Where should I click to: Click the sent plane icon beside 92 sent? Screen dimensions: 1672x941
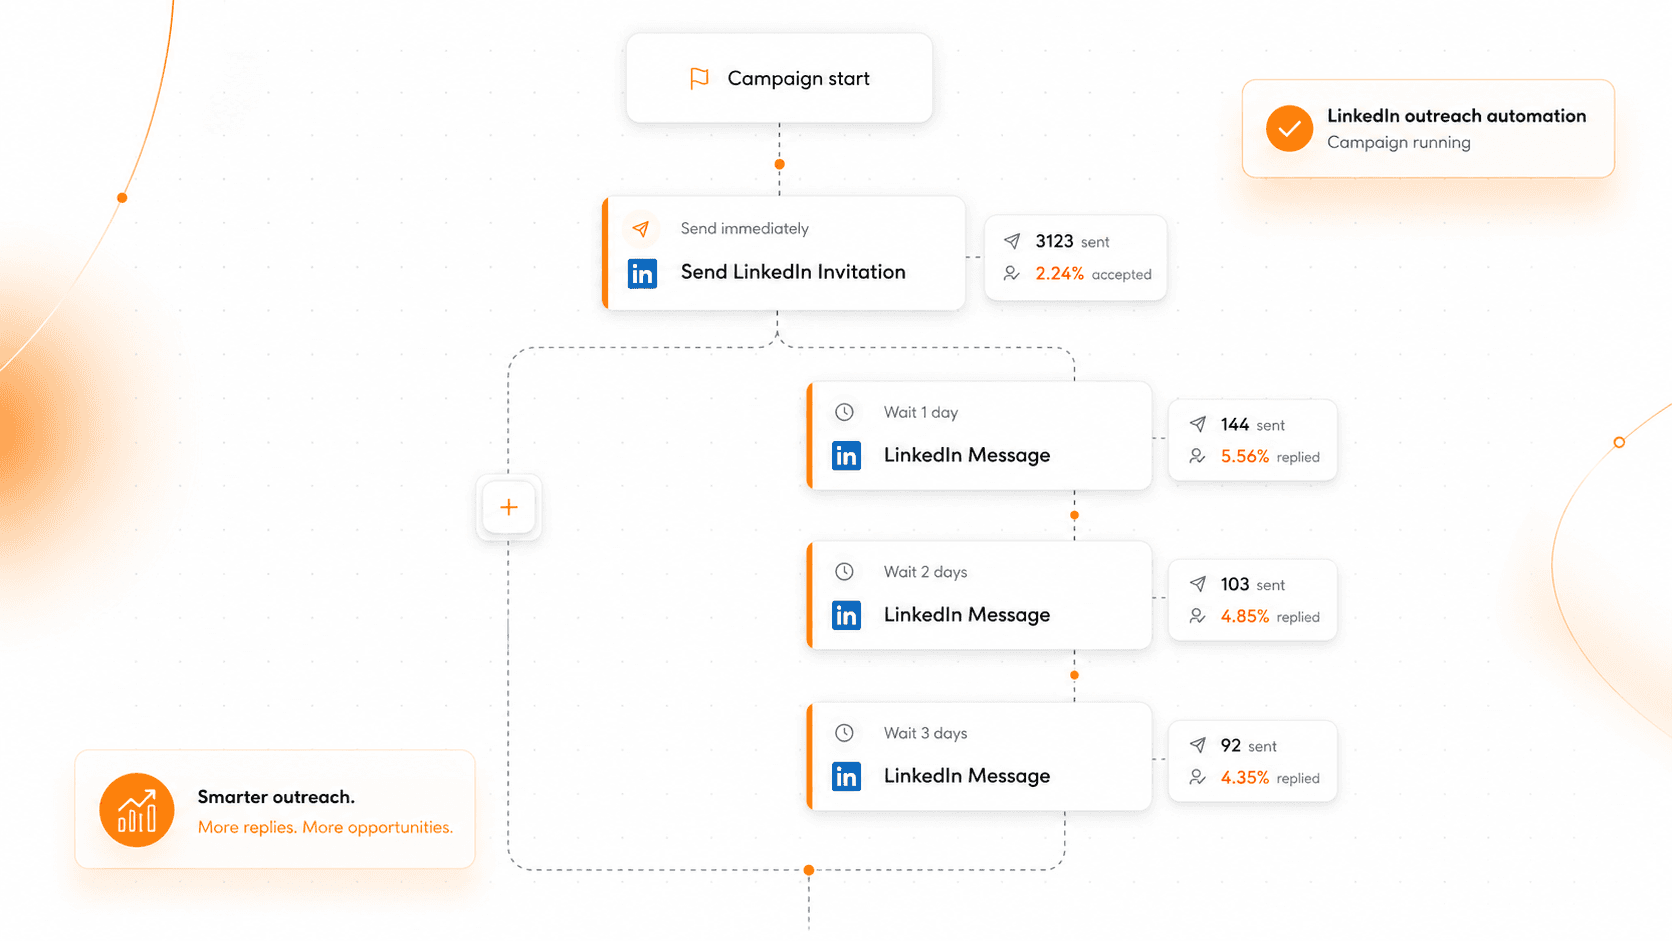pos(1197,745)
